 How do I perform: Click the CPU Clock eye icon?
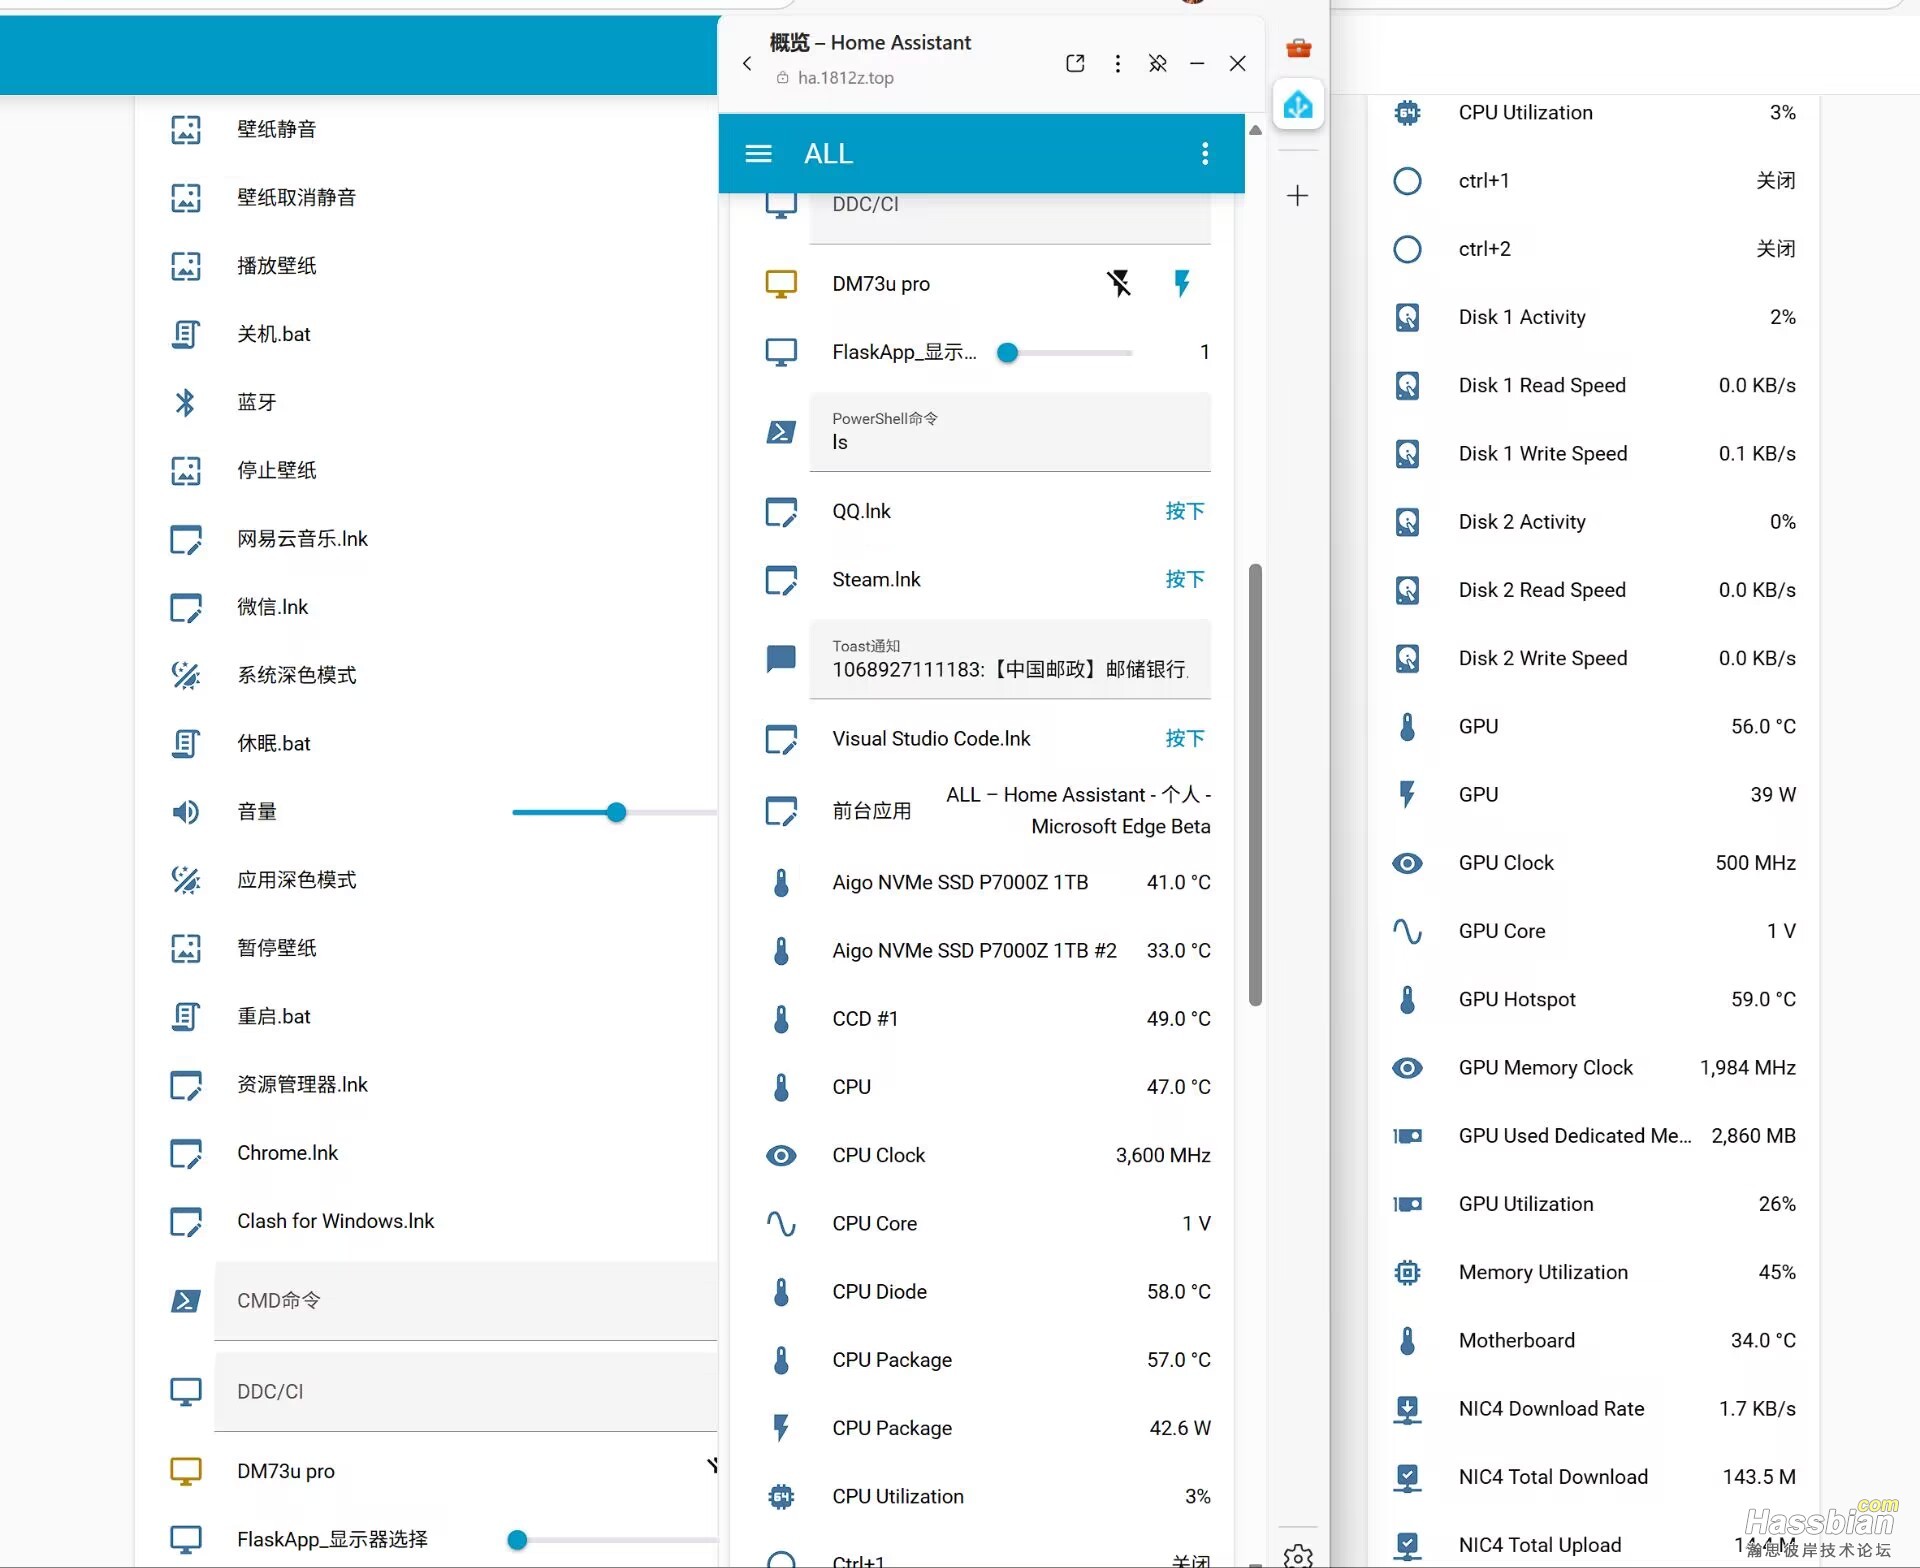(x=781, y=1155)
